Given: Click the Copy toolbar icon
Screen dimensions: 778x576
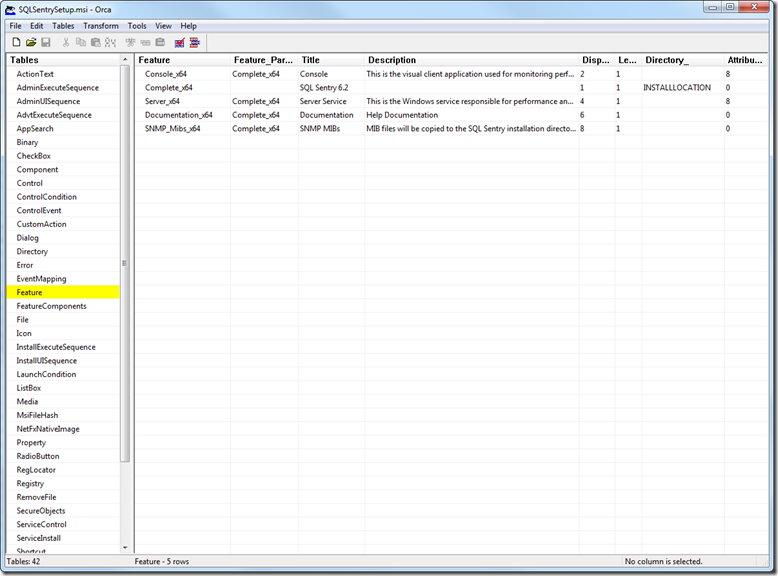Looking at the screenshot, I should [x=81, y=43].
